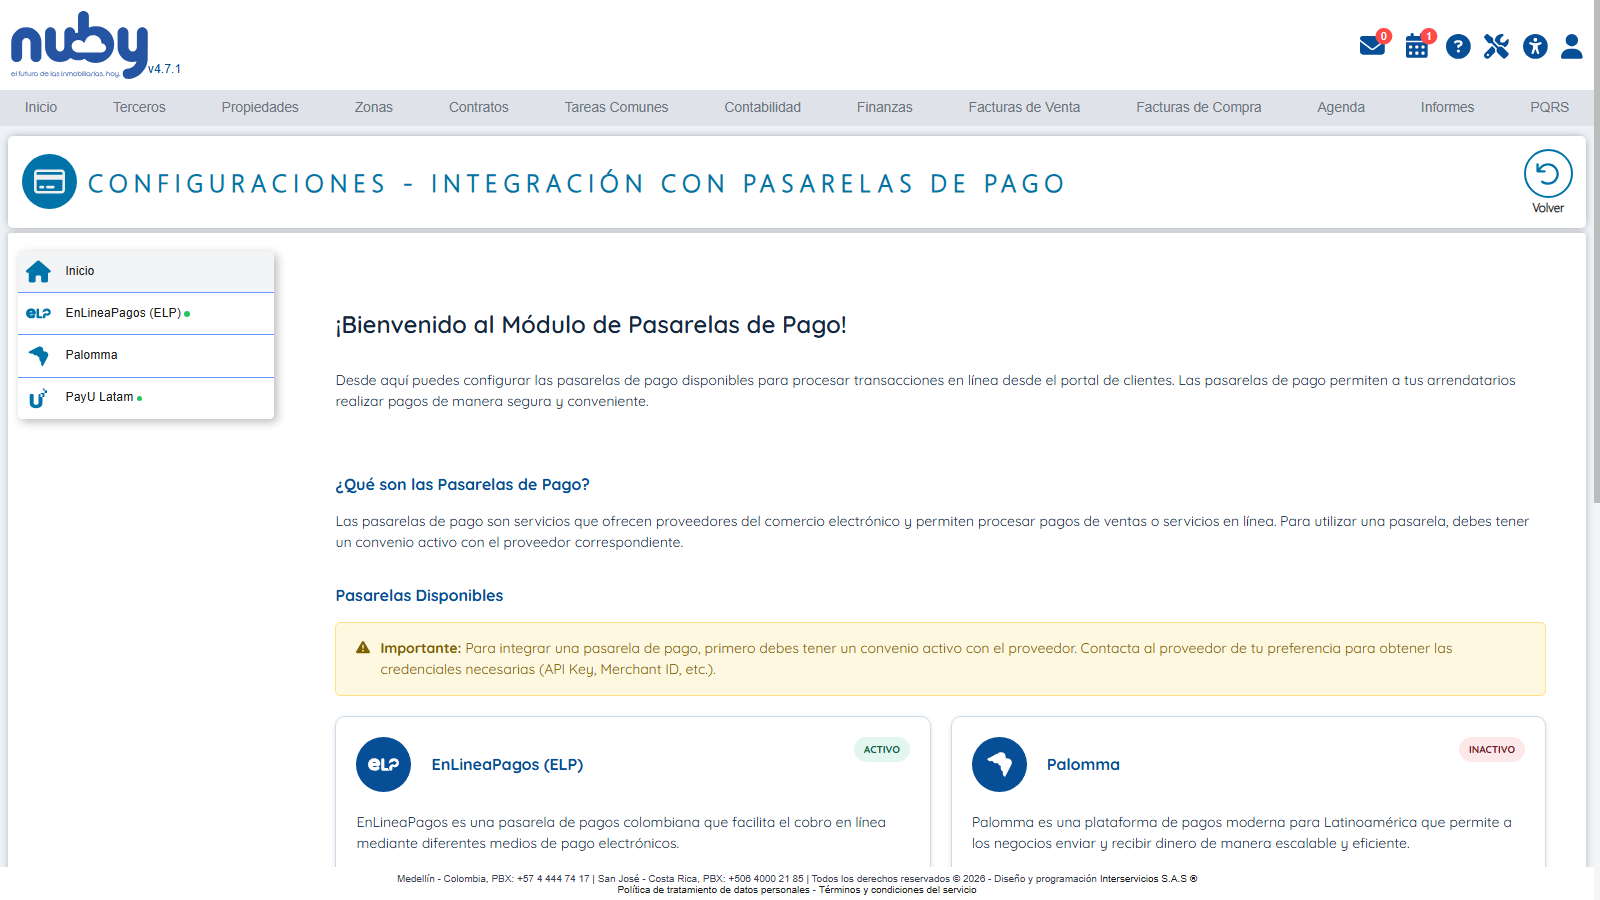The width and height of the screenshot is (1600, 900).
Task: Open Términos y condiciones del servicio link
Action: tap(898, 890)
